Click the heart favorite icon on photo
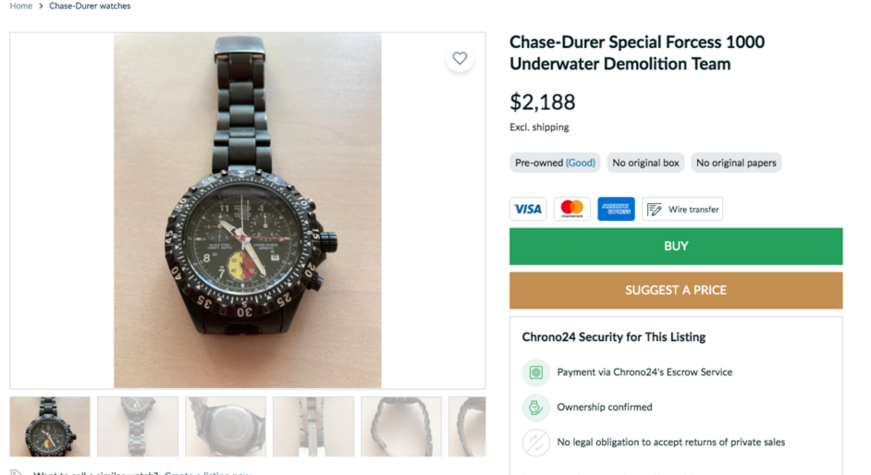This screenshot has height=475, width=871. point(459,58)
